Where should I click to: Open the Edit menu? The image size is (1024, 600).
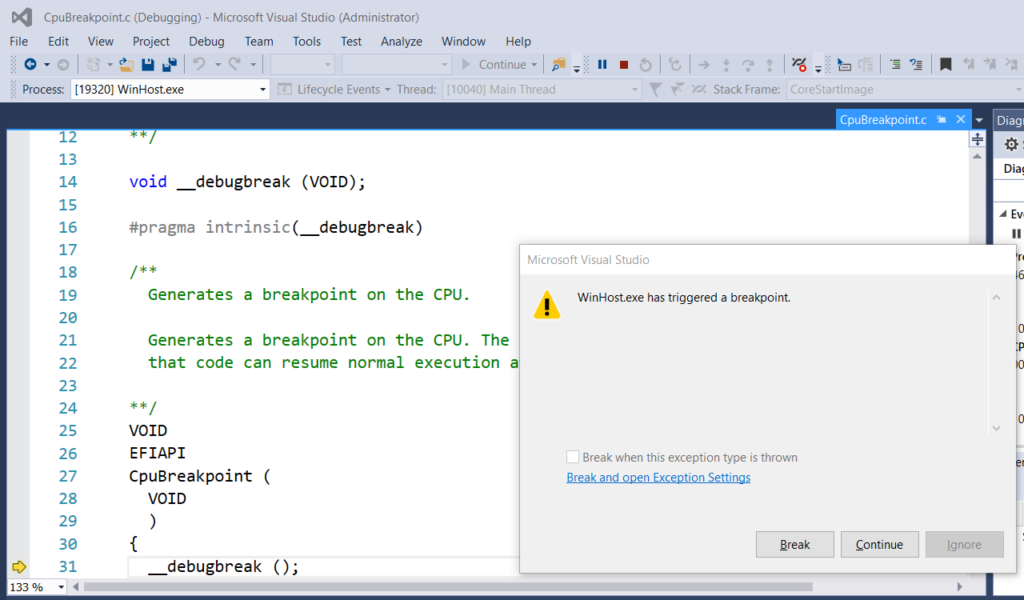pyautogui.click(x=58, y=41)
